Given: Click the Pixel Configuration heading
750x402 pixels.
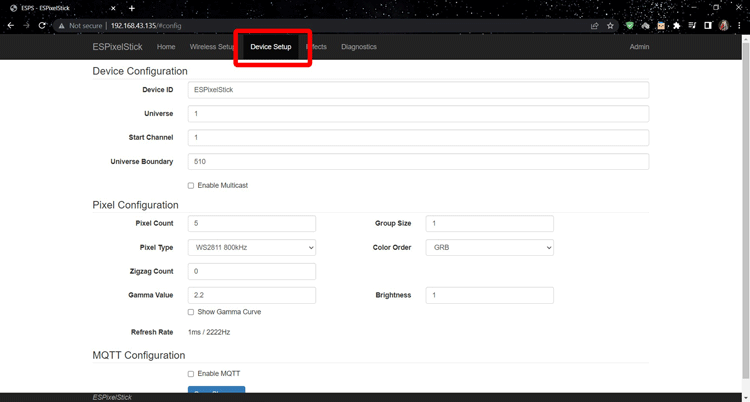Looking at the screenshot, I should 135,205.
